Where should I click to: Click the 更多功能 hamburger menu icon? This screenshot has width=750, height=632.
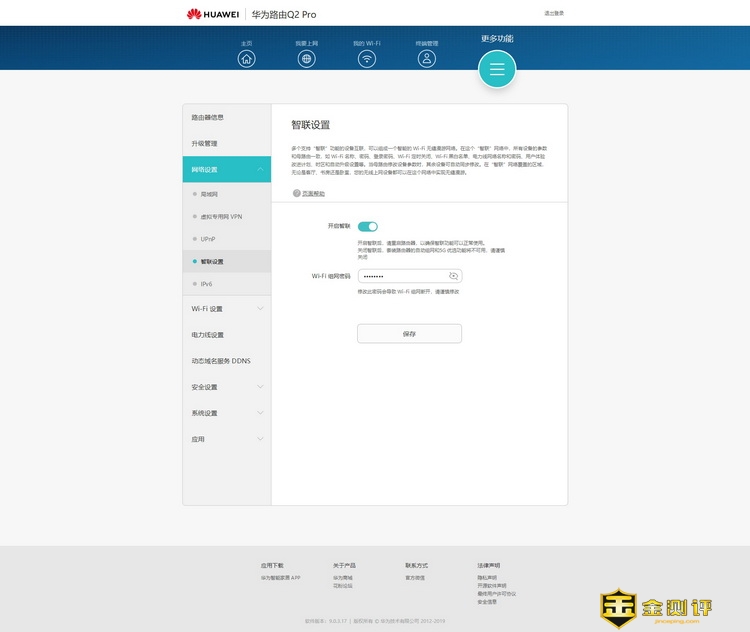click(x=497, y=69)
